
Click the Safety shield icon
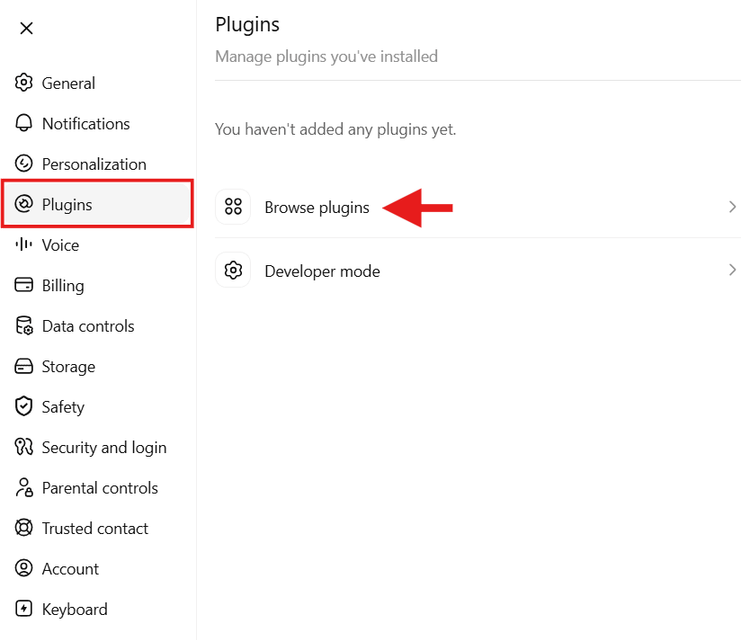[23, 407]
